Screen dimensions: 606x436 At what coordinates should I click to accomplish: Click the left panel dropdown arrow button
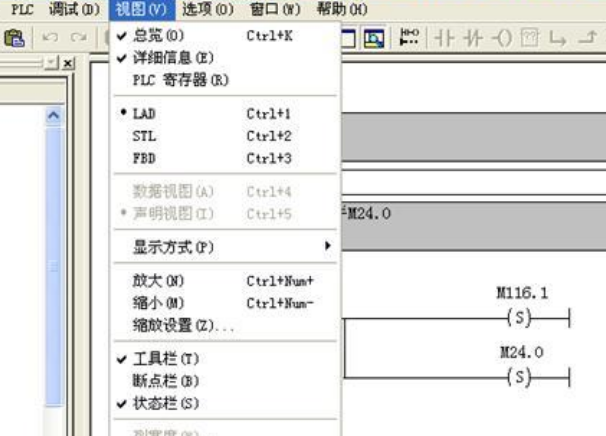[52, 62]
